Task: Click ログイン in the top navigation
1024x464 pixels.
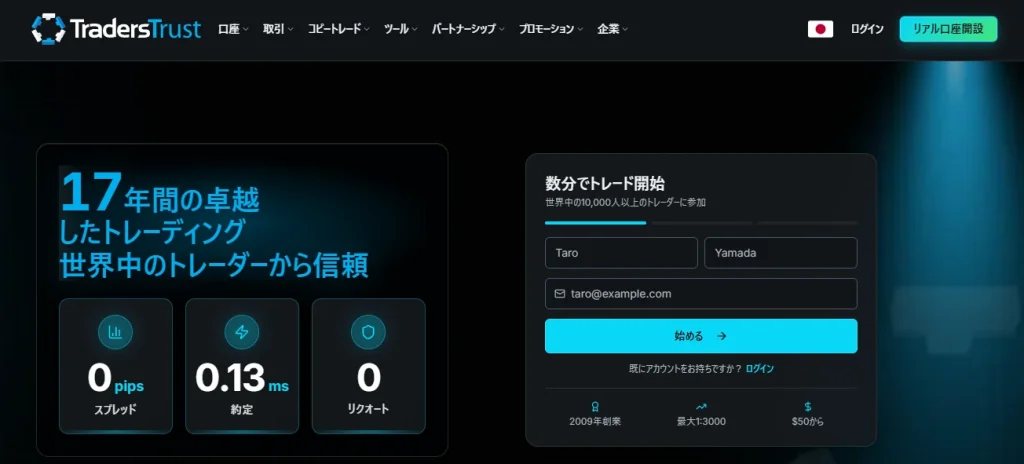Action: pyautogui.click(x=867, y=29)
